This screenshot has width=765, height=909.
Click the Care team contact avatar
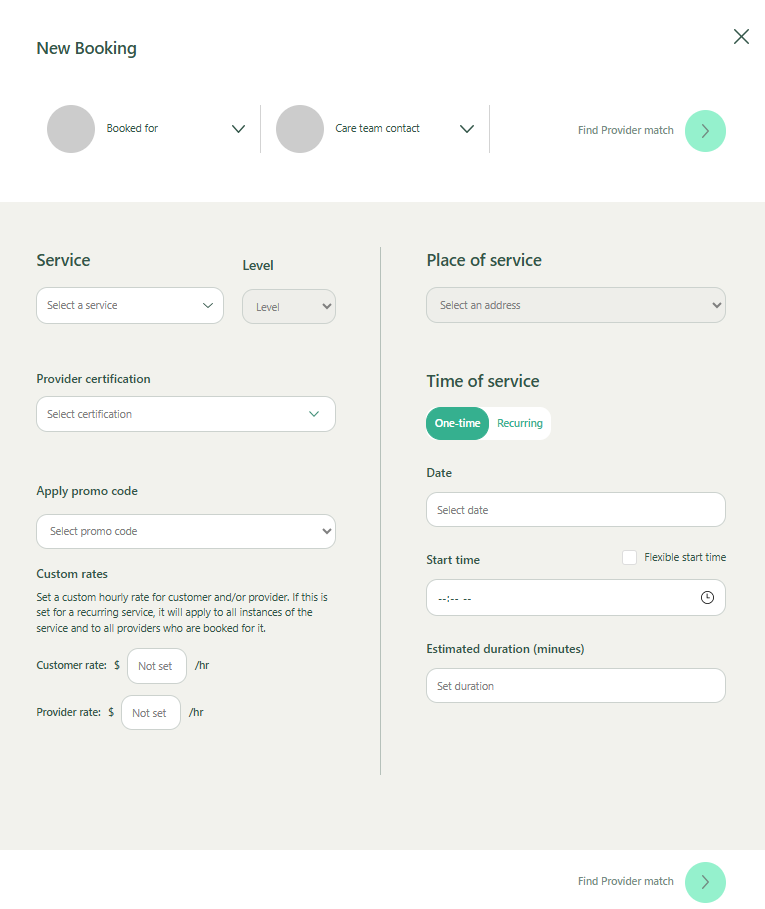(x=300, y=129)
